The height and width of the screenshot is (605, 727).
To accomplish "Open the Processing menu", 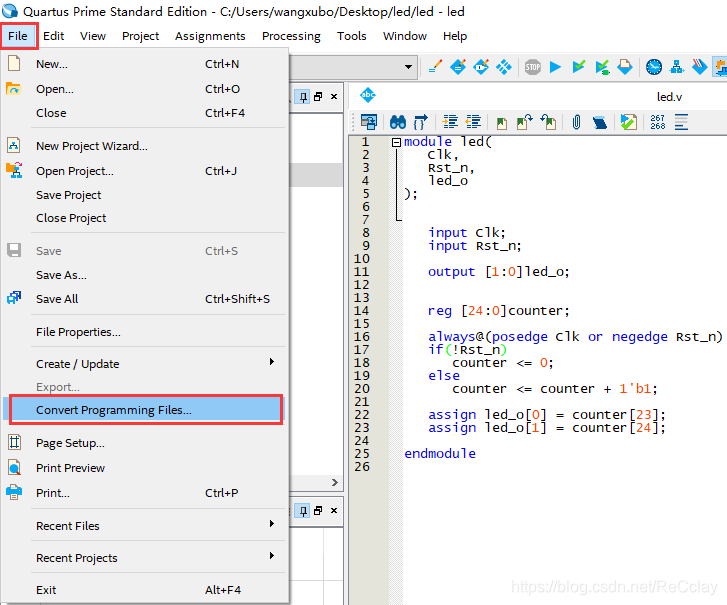I will (x=291, y=36).
